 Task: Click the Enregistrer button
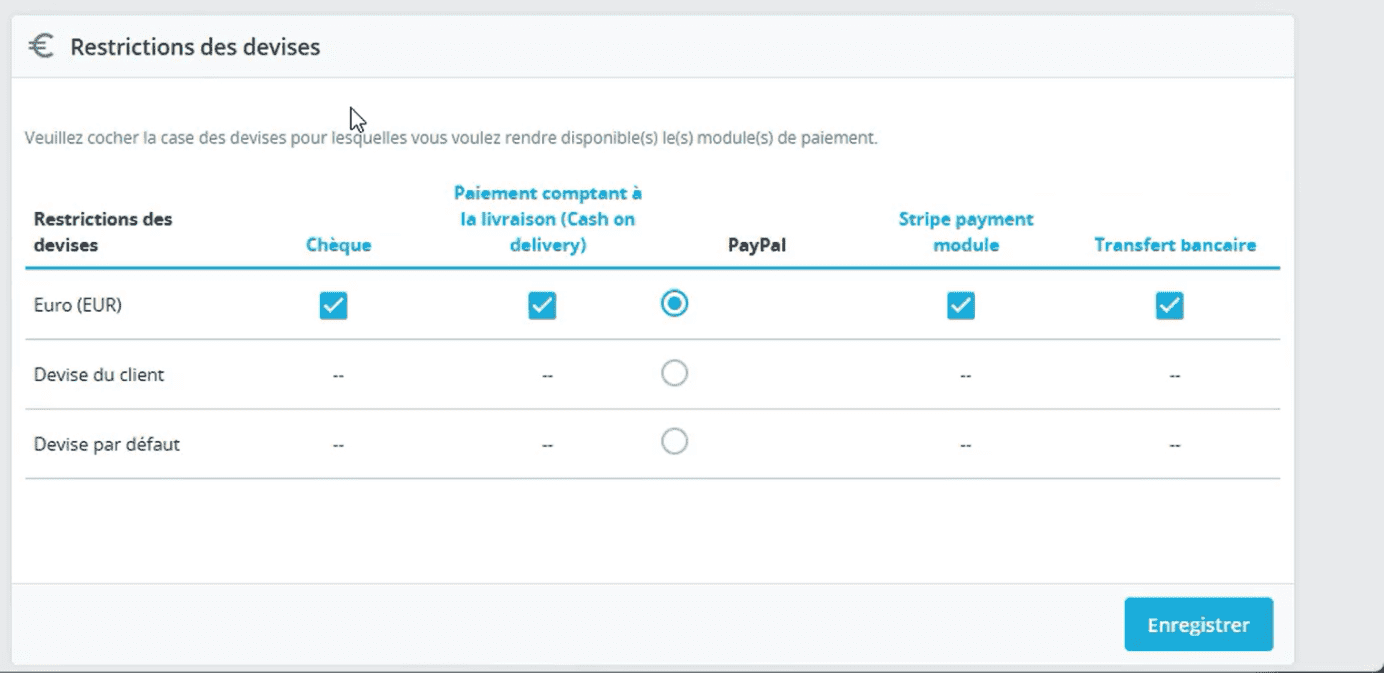(1198, 625)
